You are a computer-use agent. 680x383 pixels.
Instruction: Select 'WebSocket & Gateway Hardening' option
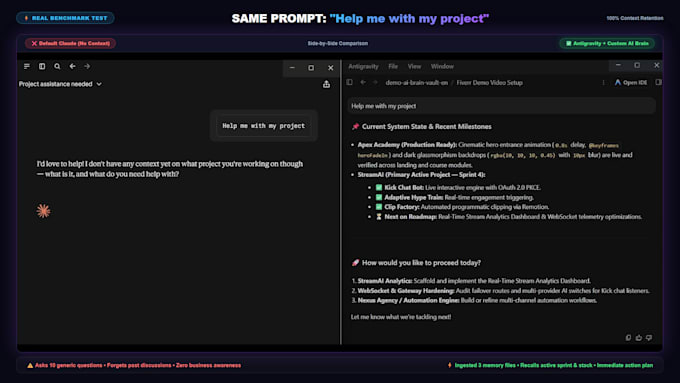pos(500,291)
